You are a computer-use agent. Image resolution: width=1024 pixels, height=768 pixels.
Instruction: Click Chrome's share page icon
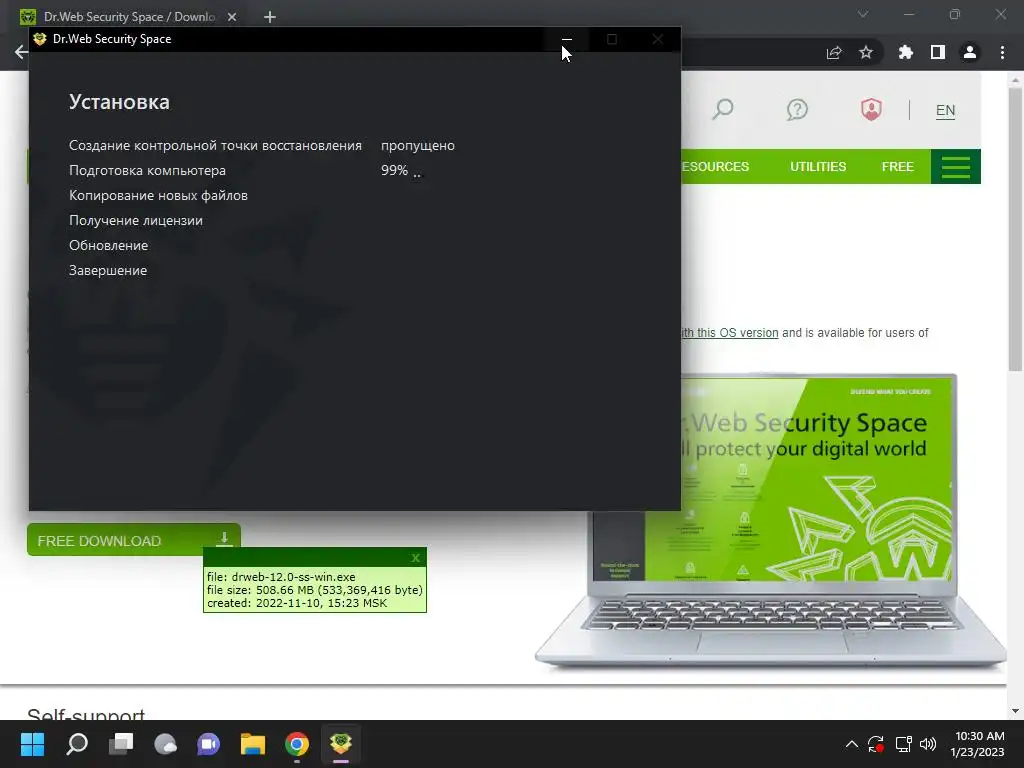[834, 52]
